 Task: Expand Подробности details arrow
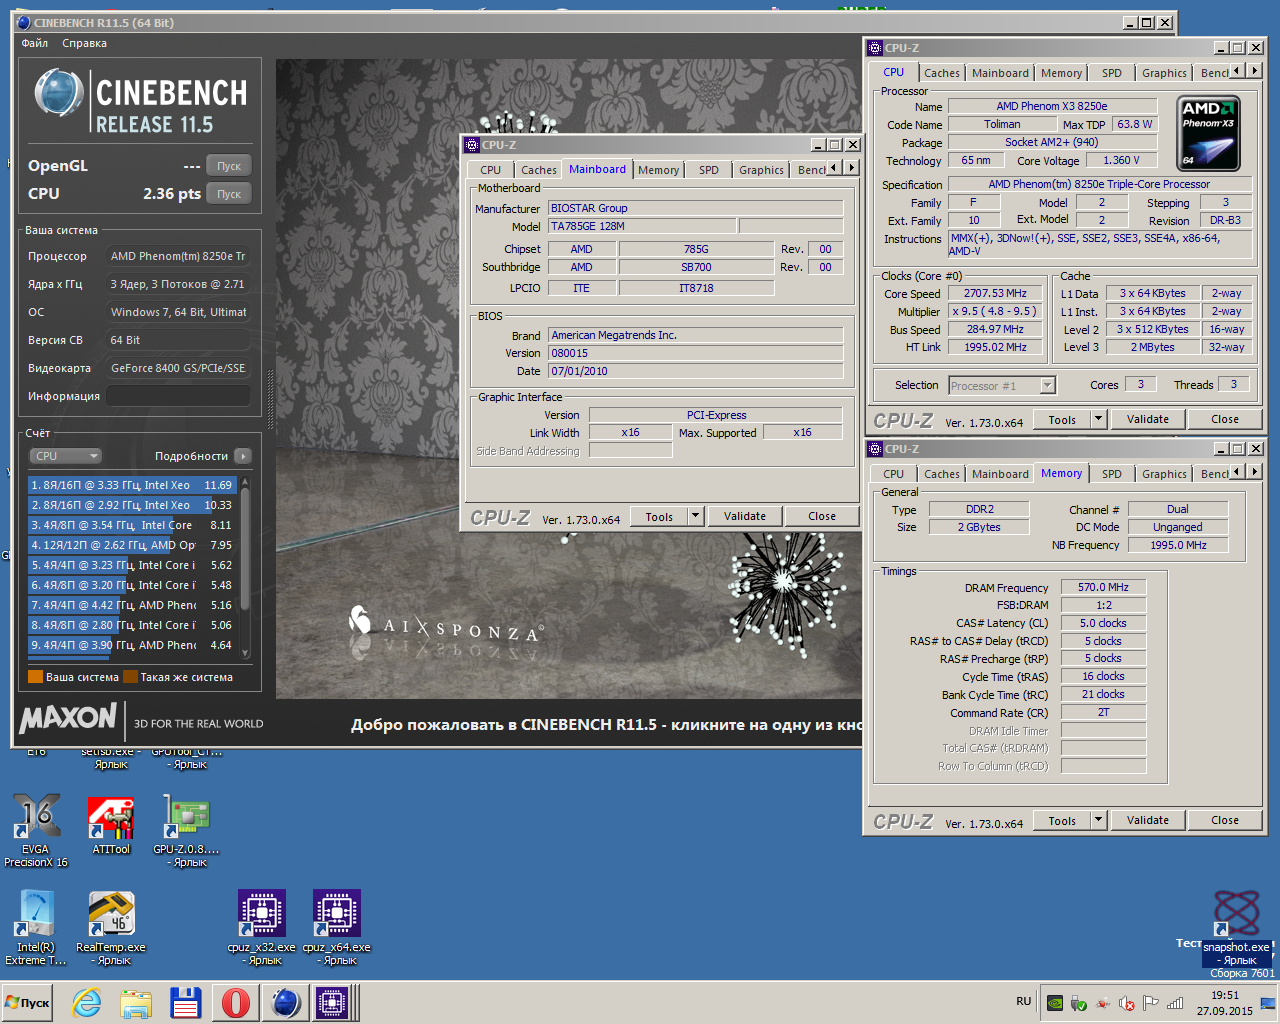(243, 456)
